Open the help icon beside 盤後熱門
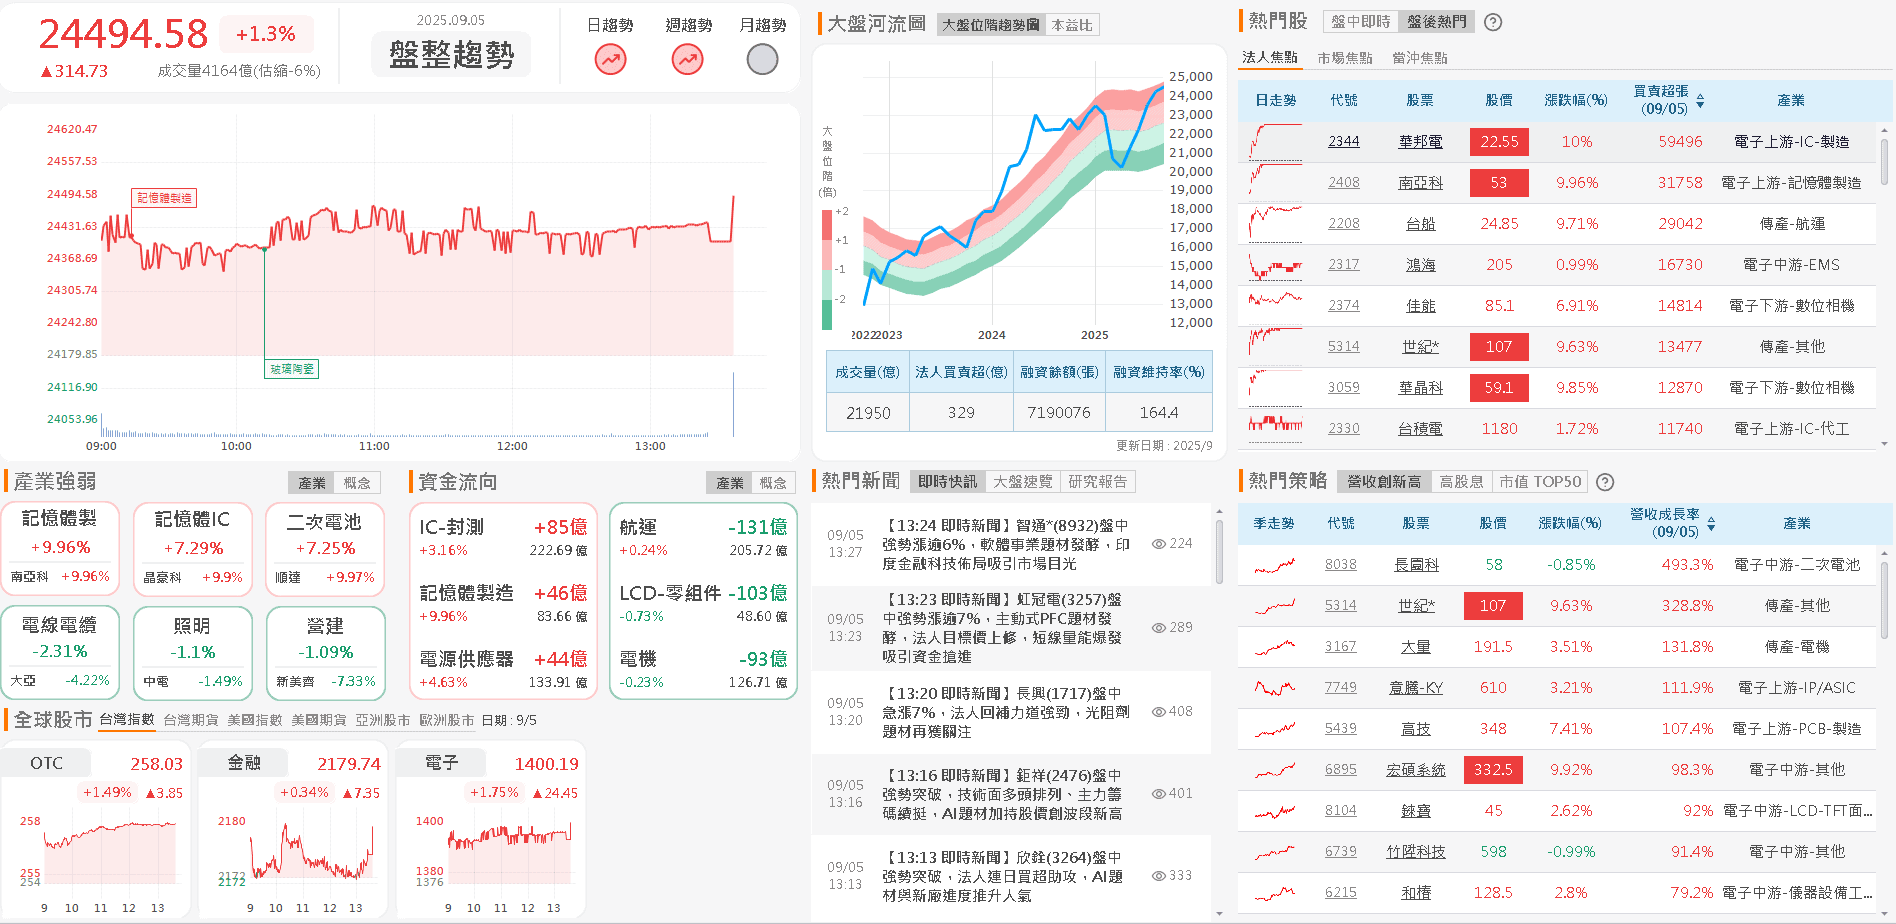 coord(1492,21)
